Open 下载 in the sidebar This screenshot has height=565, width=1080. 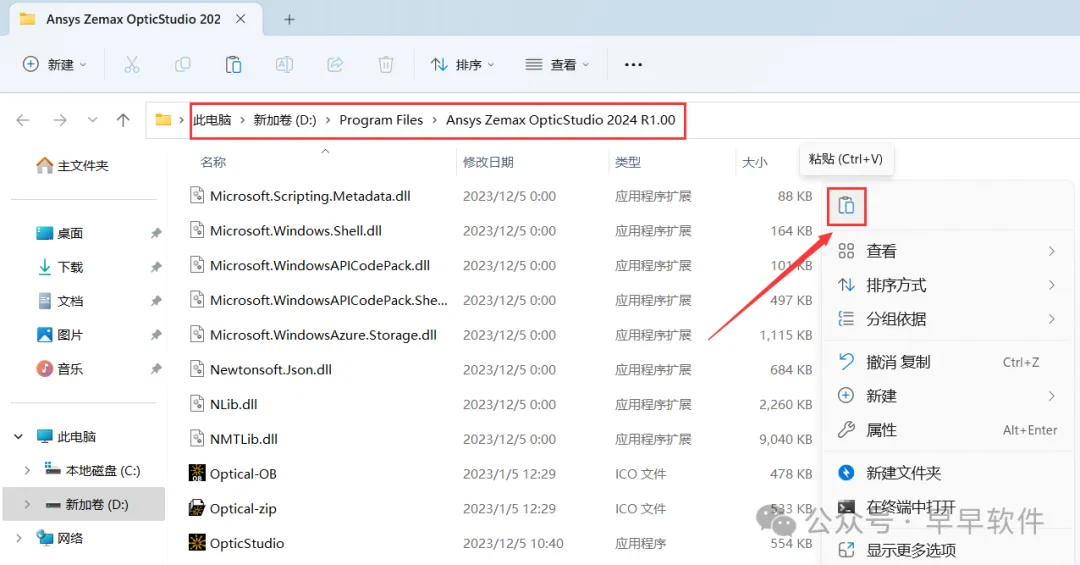tap(59, 267)
